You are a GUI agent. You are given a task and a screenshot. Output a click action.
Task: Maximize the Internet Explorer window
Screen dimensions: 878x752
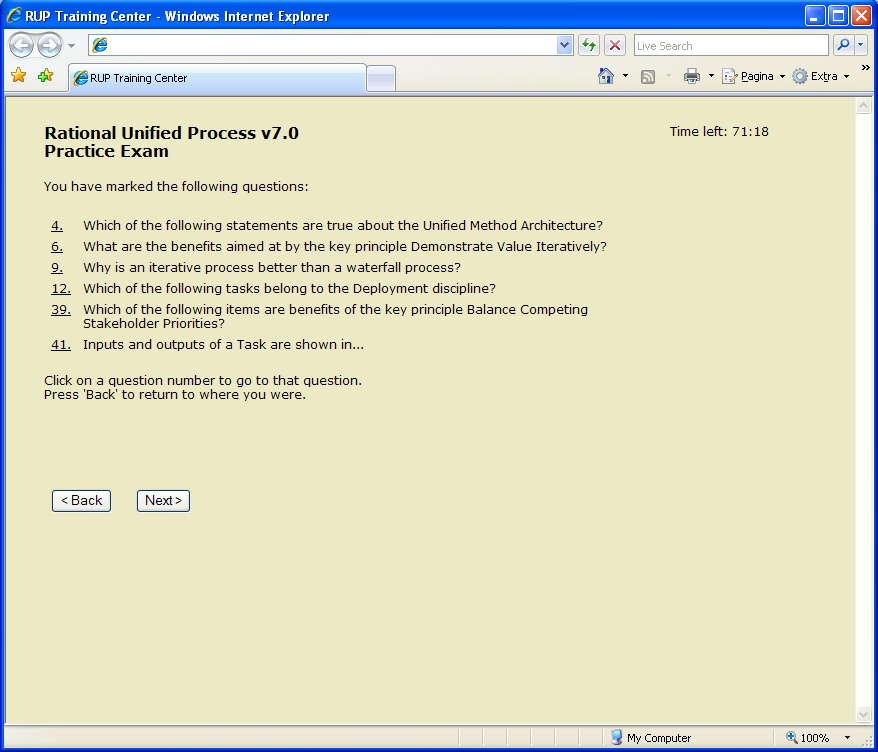[x=838, y=16]
